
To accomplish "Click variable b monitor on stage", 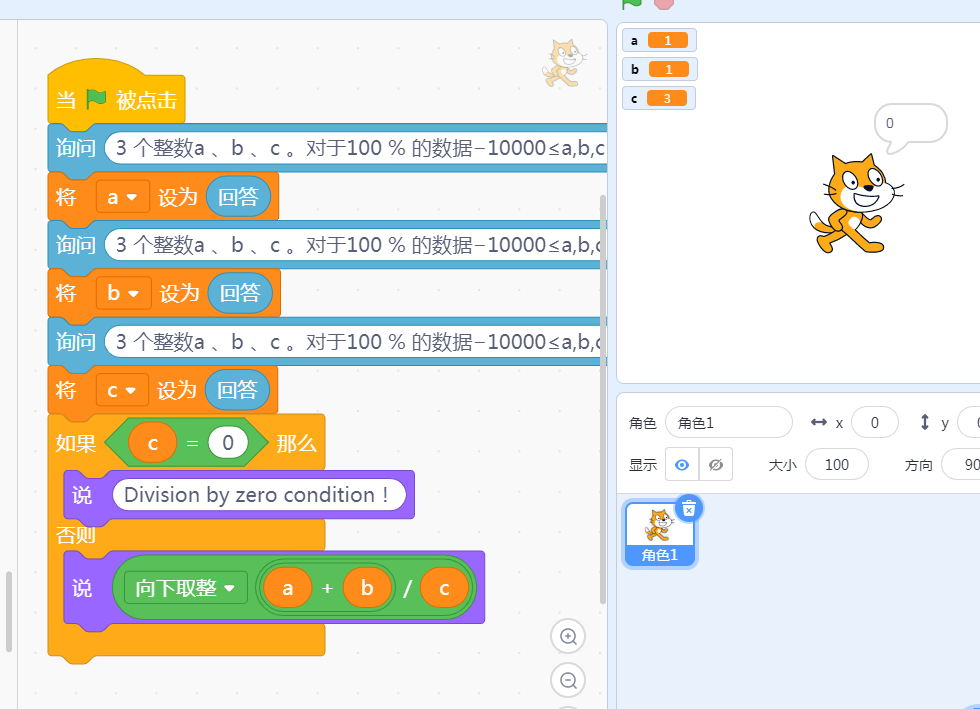I will (x=660, y=69).
